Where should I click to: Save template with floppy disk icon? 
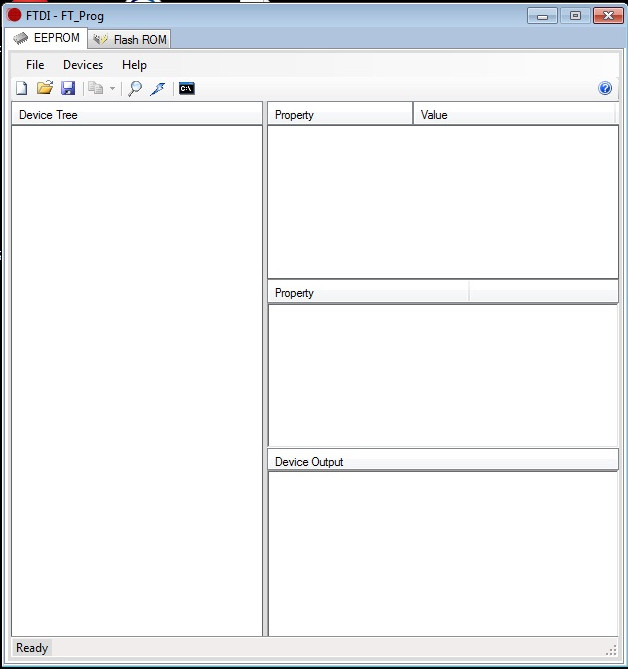[x=68, y=88]
